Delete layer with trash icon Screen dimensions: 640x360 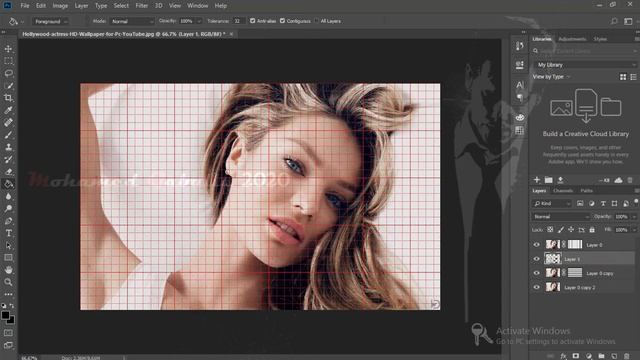(627, 356)
